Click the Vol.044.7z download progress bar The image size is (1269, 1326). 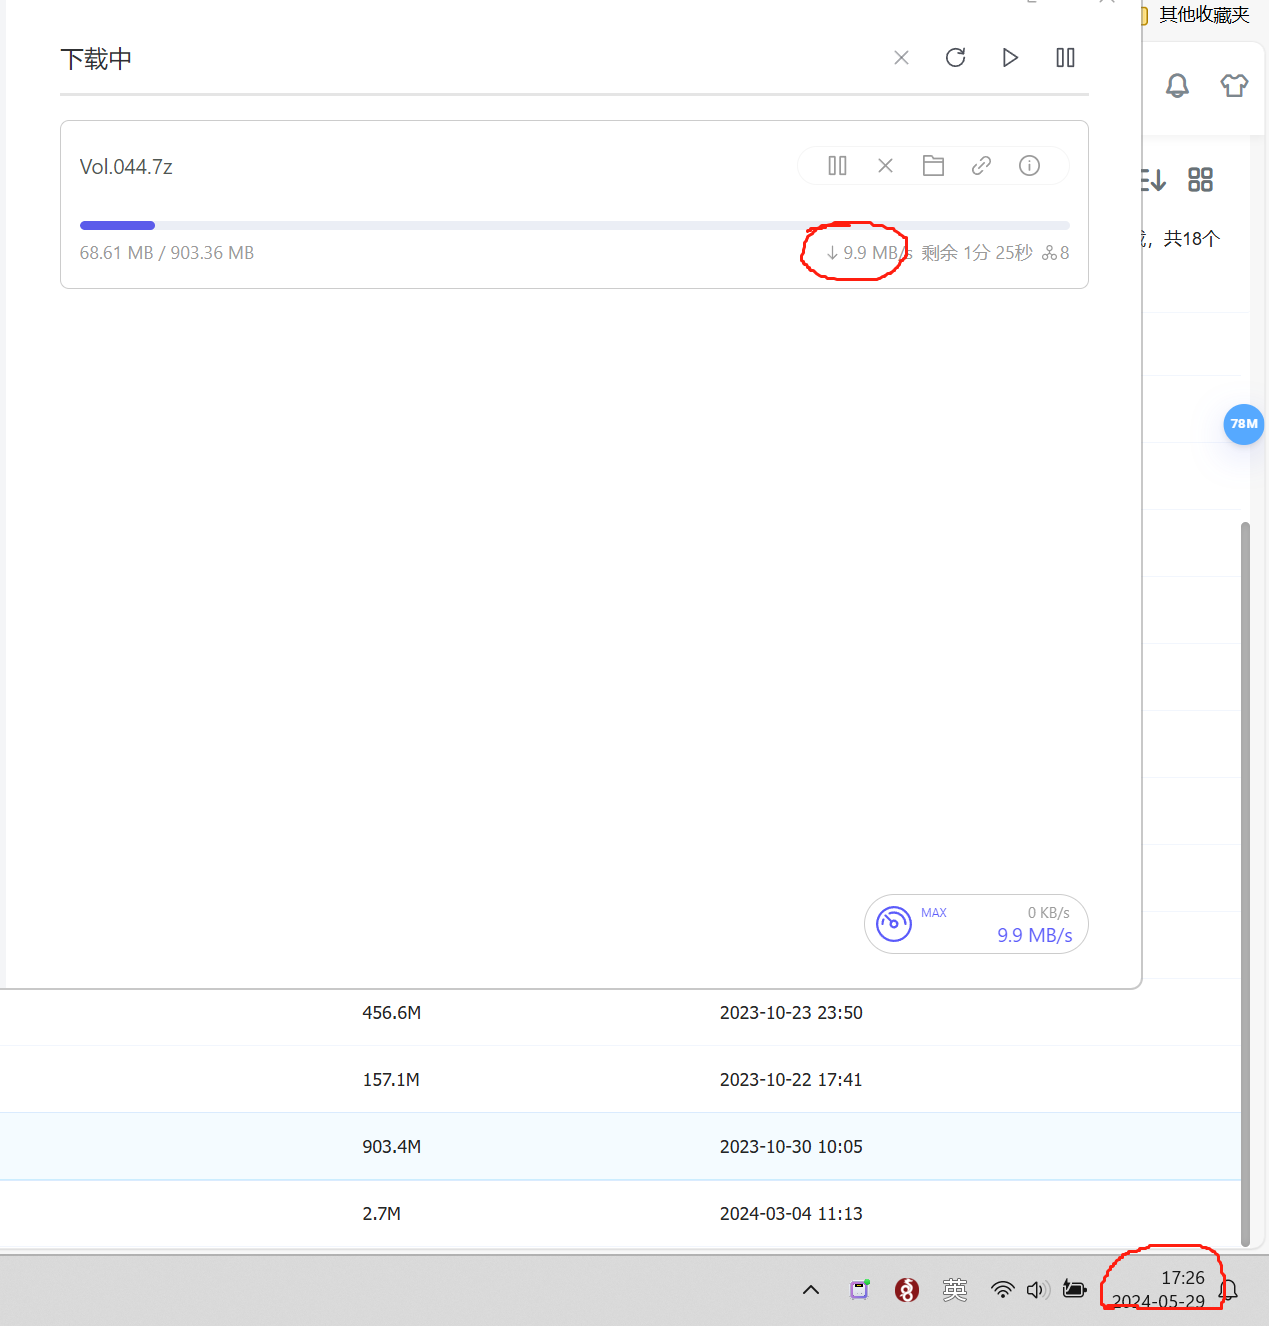pyautogui.click(x=574, y=226)
